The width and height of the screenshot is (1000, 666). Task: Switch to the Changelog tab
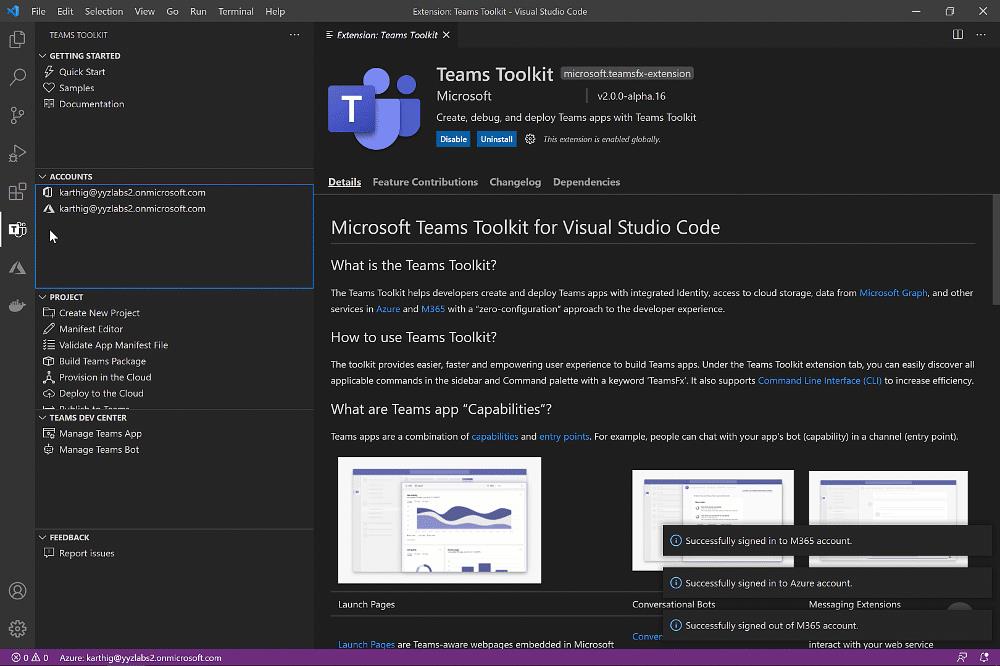click(515, 182)
